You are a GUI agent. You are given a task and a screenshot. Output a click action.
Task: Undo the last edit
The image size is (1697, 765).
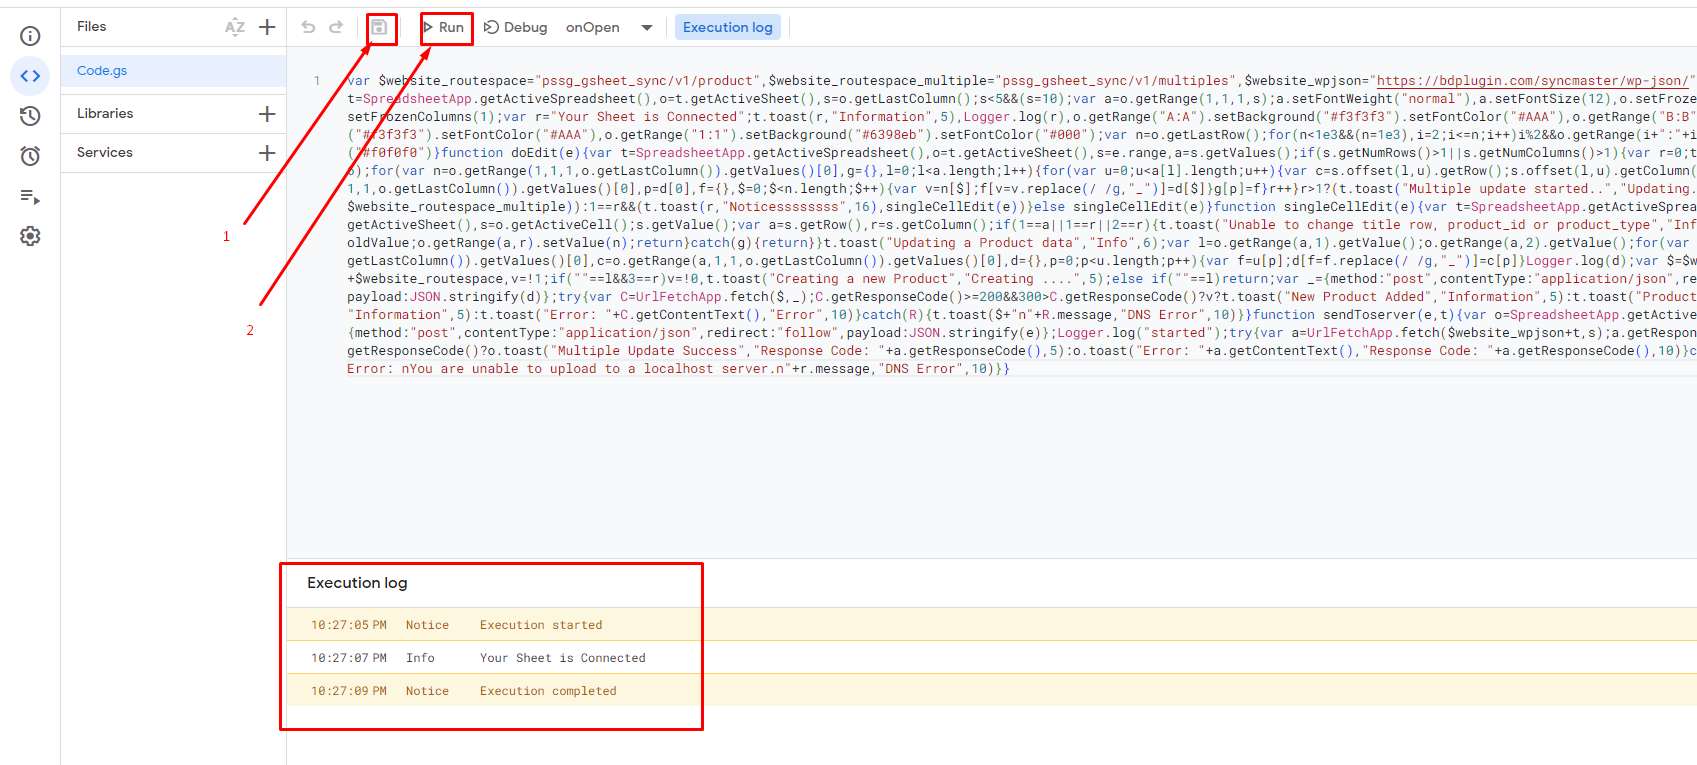(x=308, y=27)
